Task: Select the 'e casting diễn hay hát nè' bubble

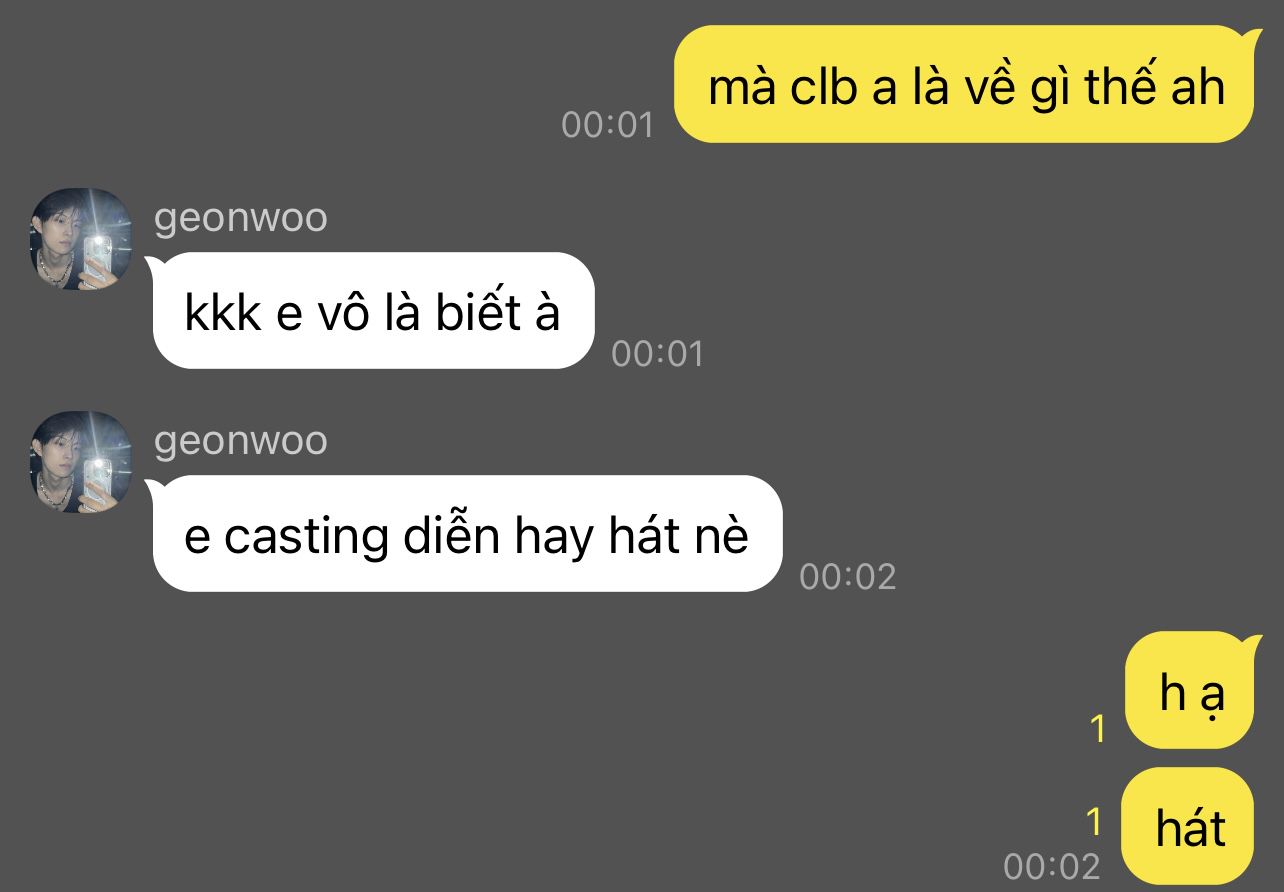Action: tap(464, 534)
